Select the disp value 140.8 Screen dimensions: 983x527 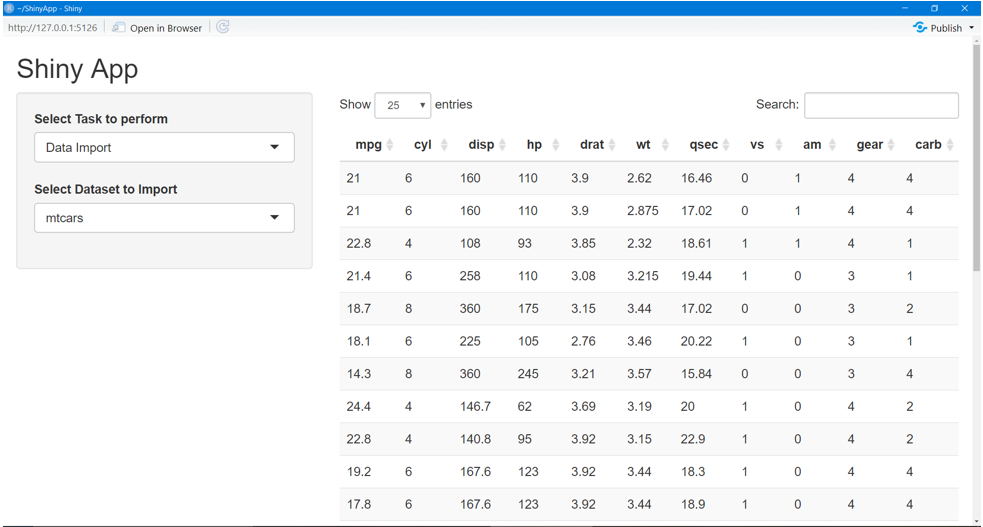coord(475,439)
